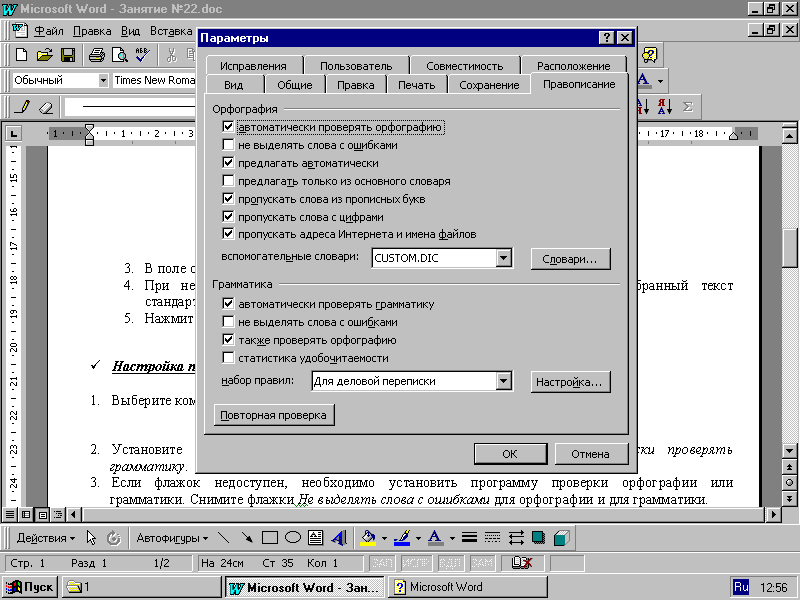The height and width of the screenshot is (600, 800).
Task: Open the Действия drawing menu
Action: pyautogui.click(x=45, y=538)
